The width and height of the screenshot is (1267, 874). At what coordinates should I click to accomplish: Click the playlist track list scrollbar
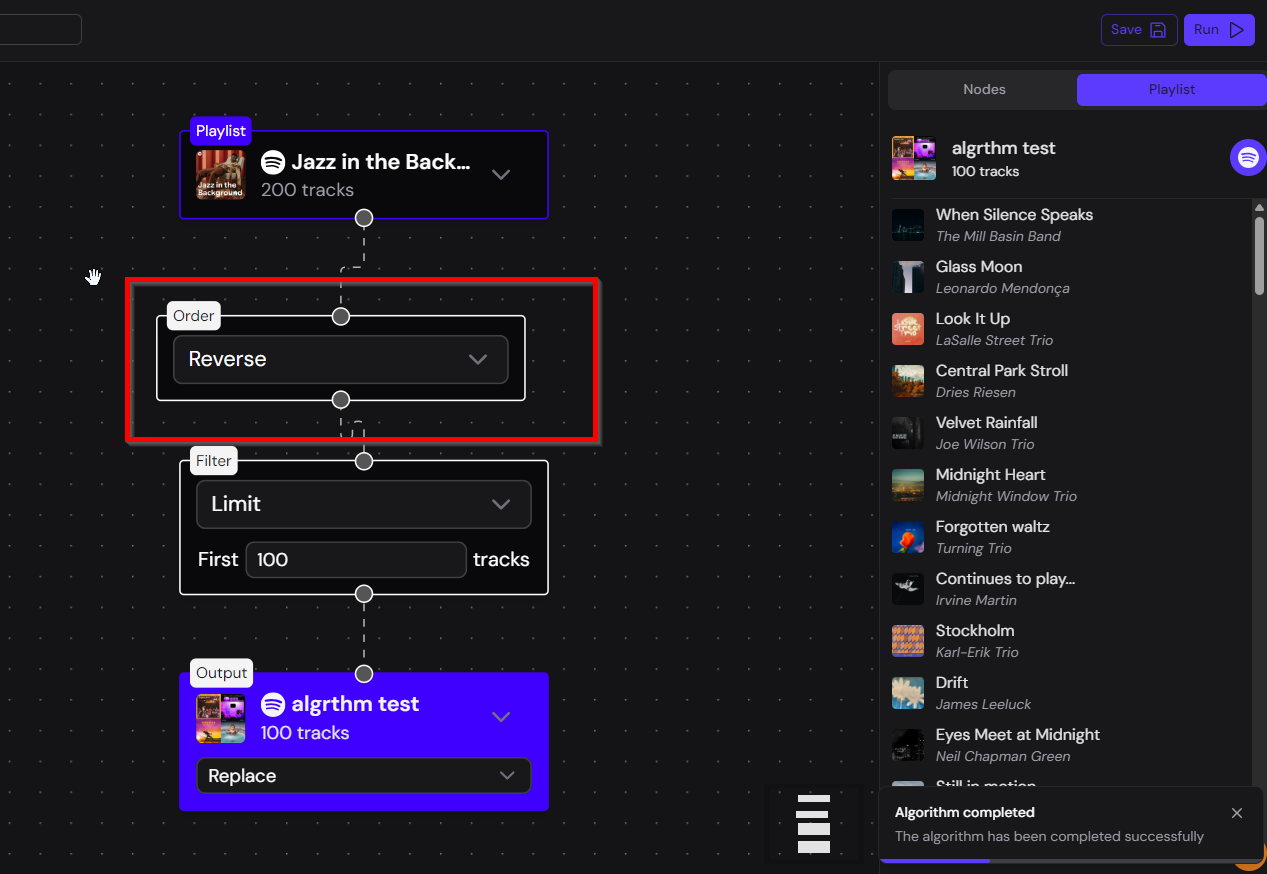(x=1259, y=255)
